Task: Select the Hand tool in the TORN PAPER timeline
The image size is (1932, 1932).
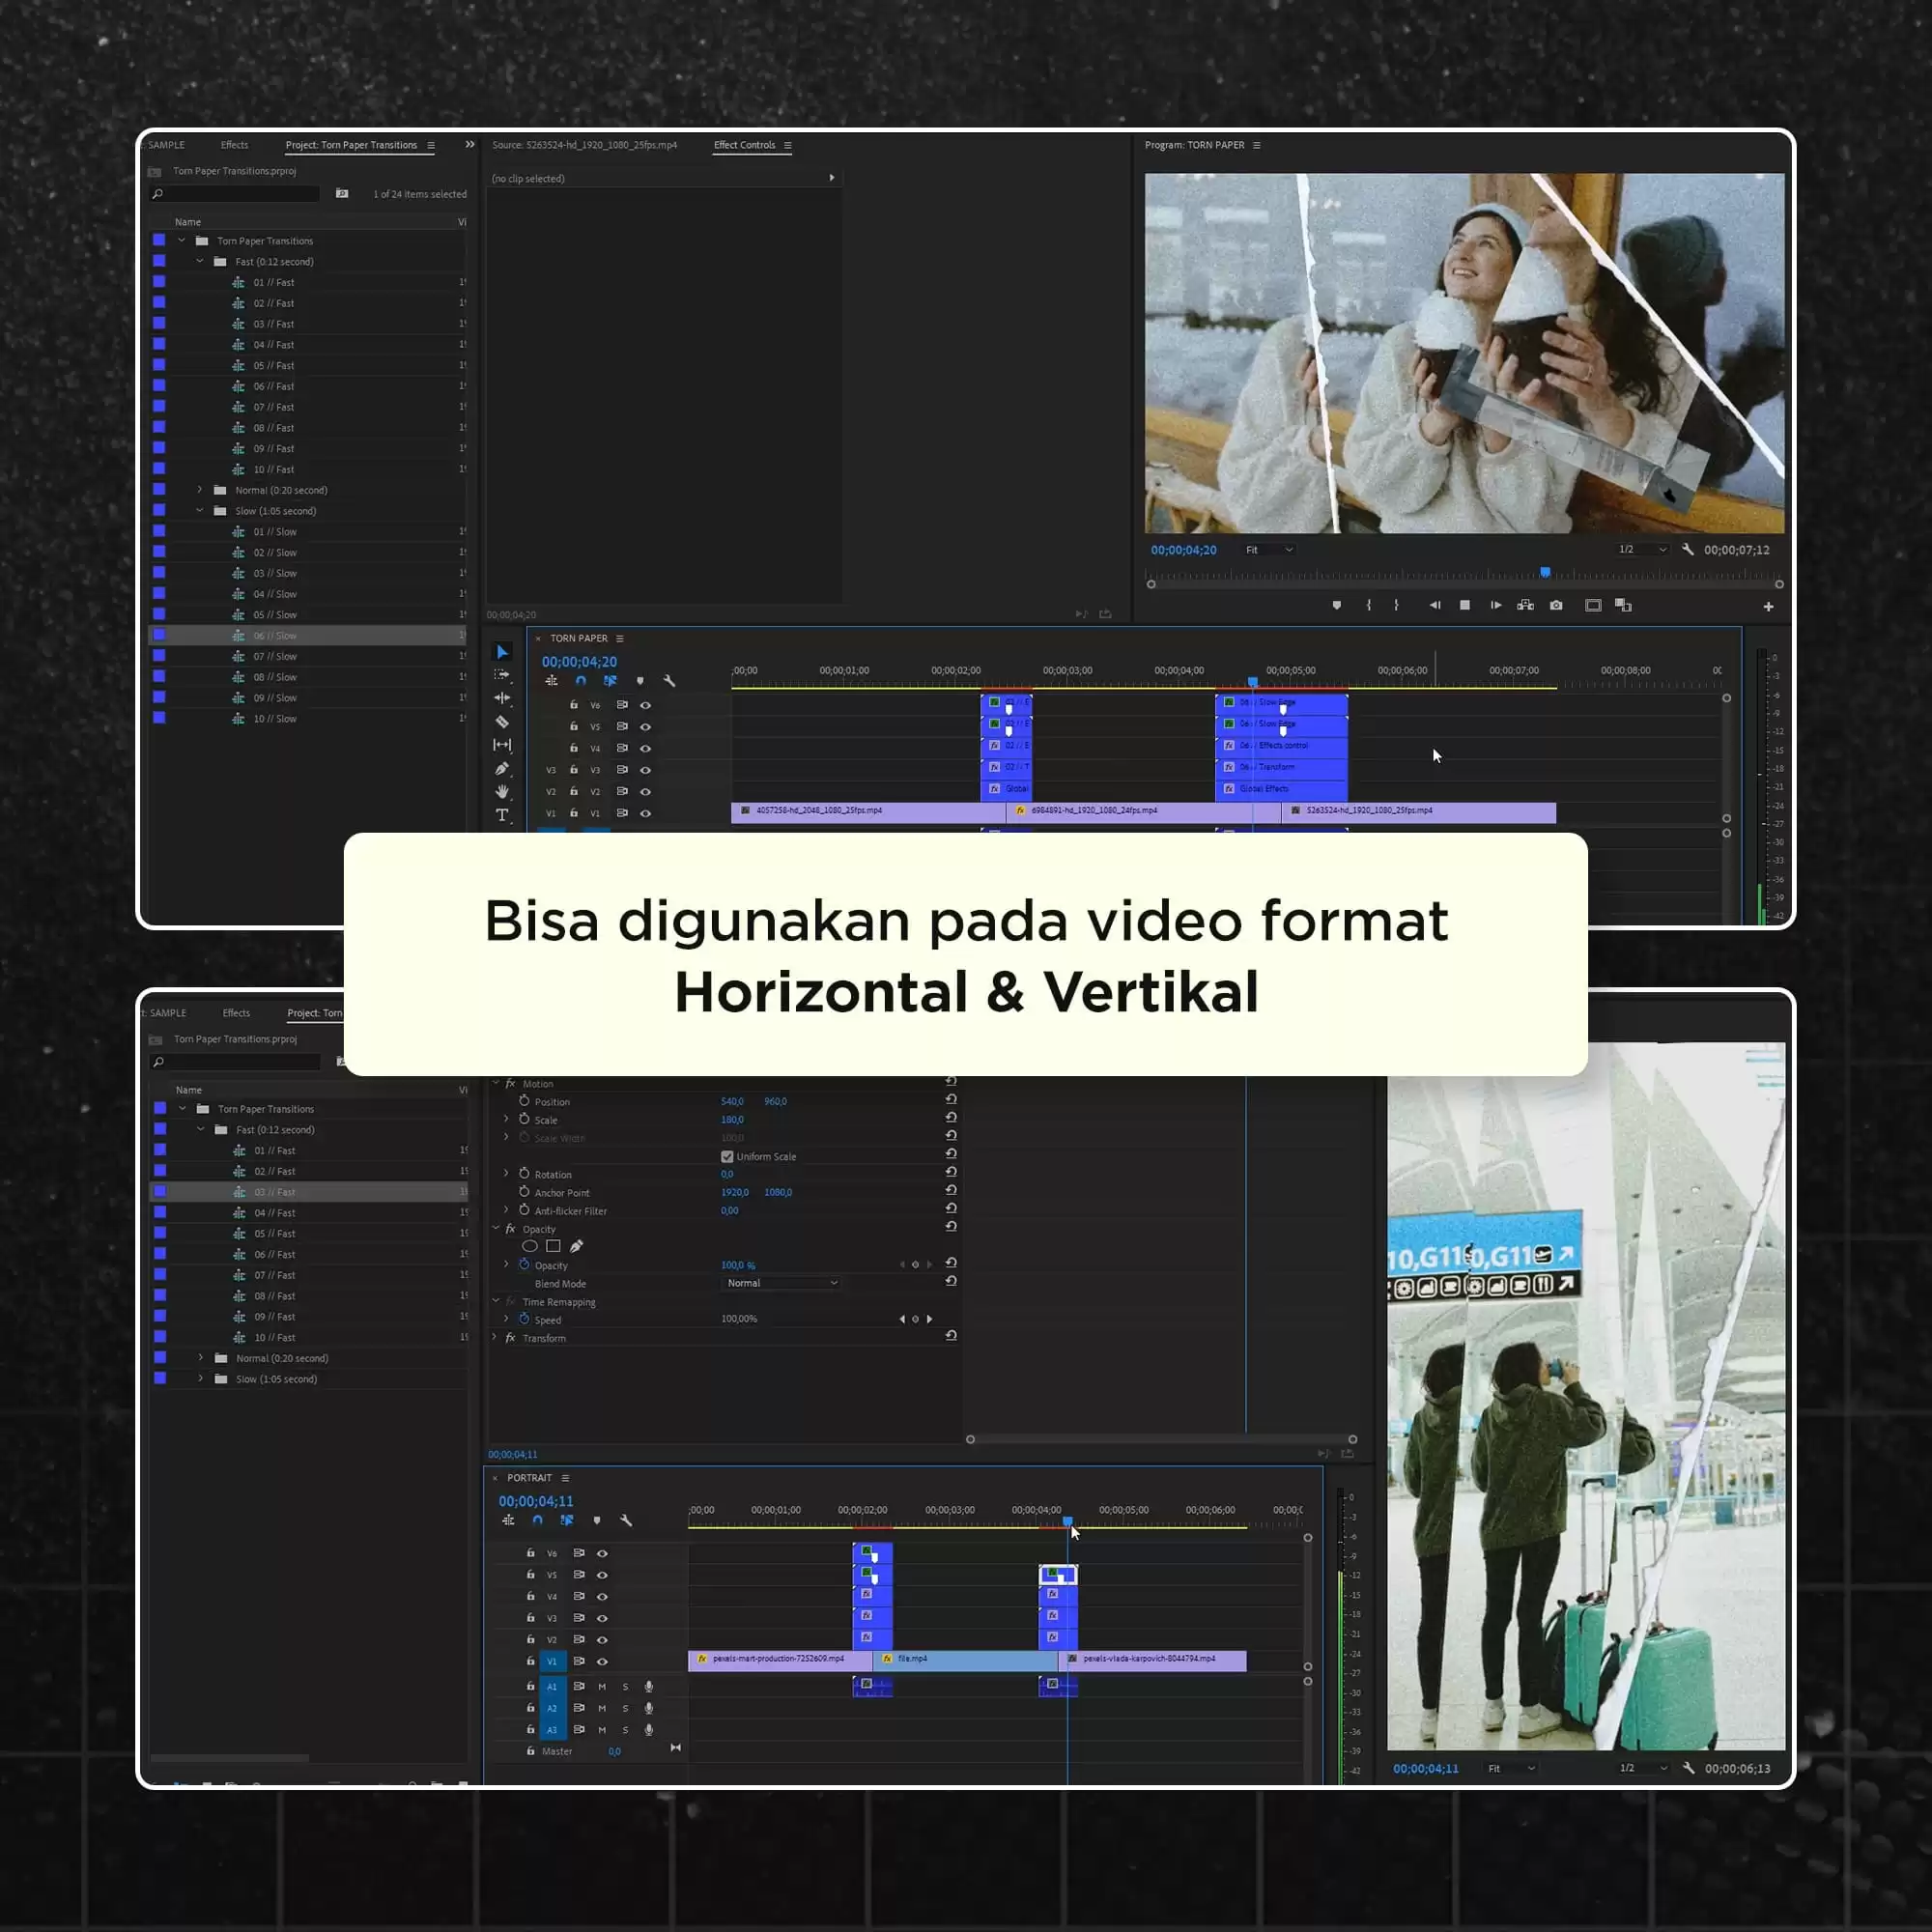Action: (502, 792)
